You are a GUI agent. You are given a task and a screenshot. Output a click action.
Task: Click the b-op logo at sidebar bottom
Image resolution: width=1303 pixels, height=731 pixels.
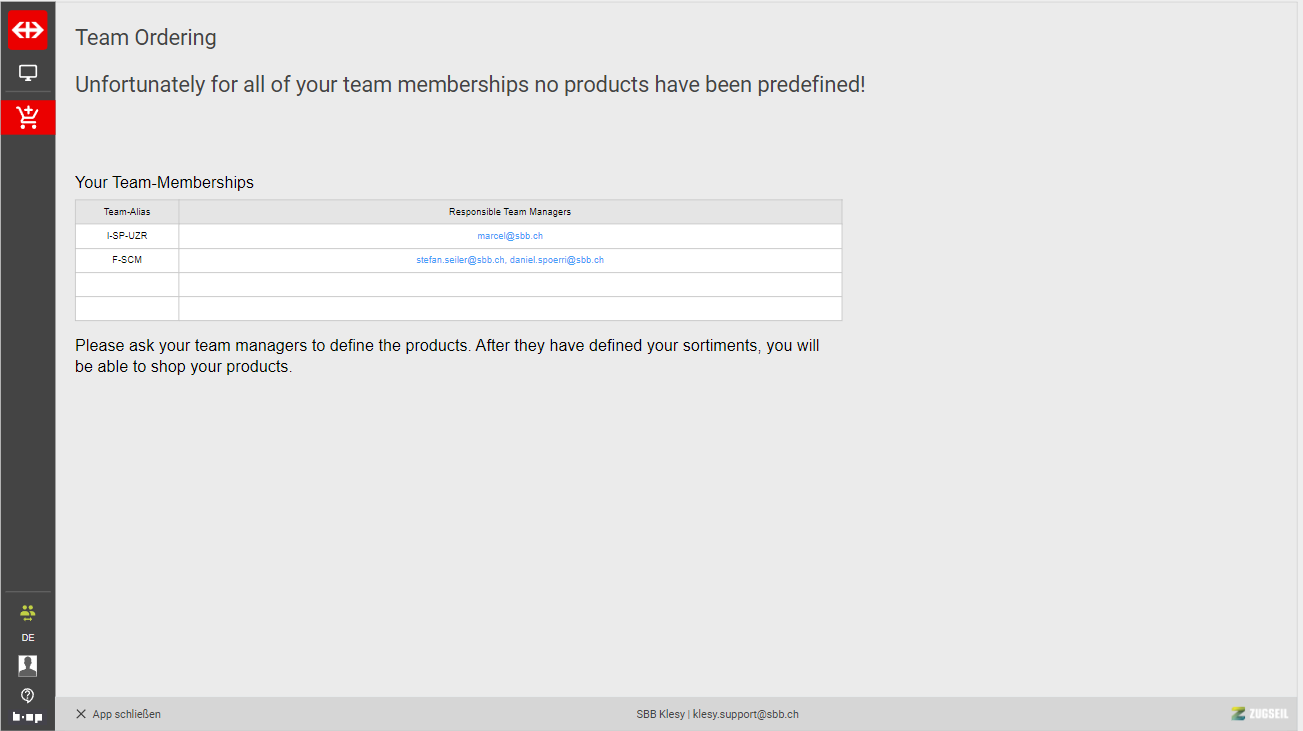click(28, 716)
